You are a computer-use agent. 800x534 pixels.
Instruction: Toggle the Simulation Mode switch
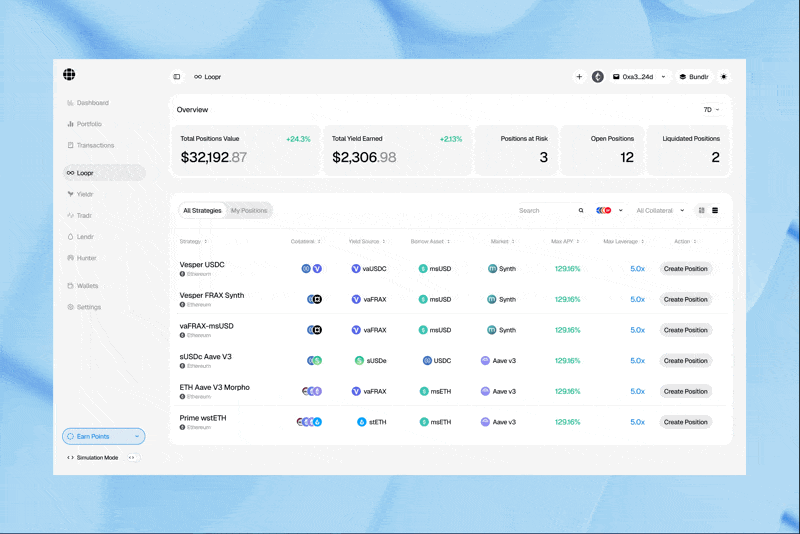132,457
